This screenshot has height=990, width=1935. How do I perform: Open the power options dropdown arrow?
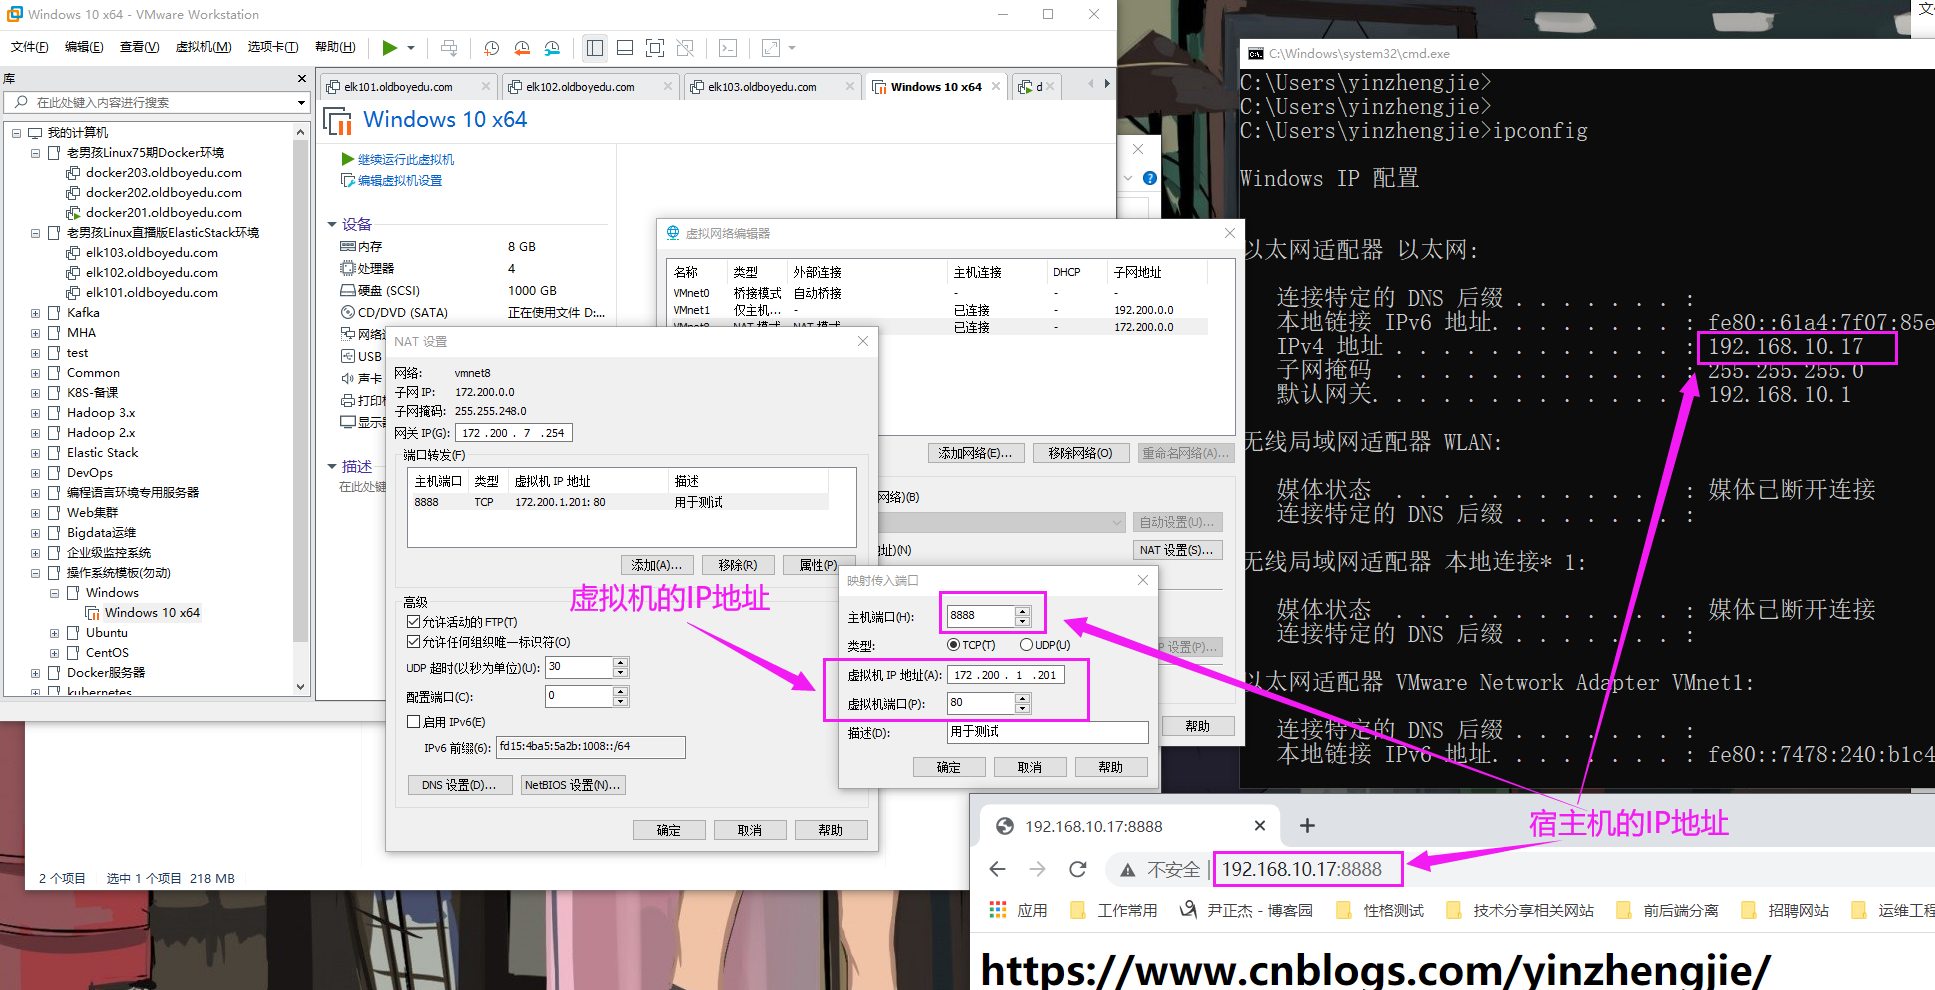point(411,48)
